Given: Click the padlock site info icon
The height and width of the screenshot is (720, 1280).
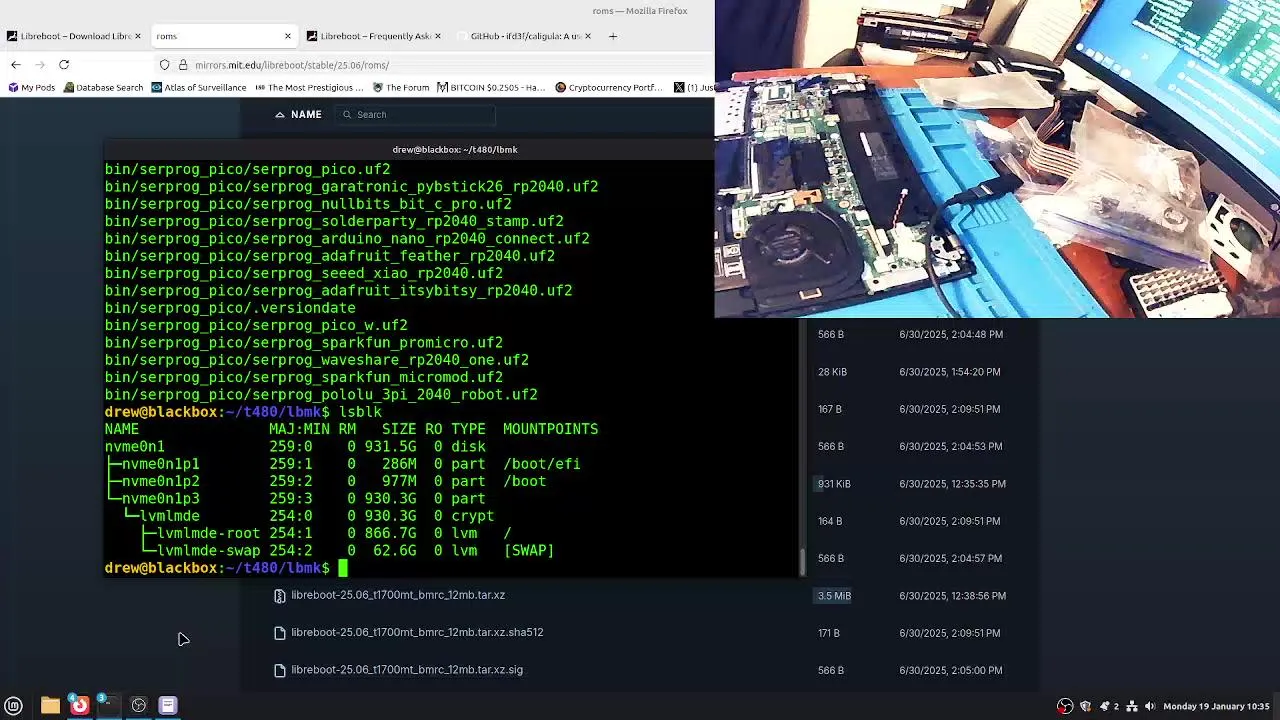Looking at the screenshot, I should [183, 65].
